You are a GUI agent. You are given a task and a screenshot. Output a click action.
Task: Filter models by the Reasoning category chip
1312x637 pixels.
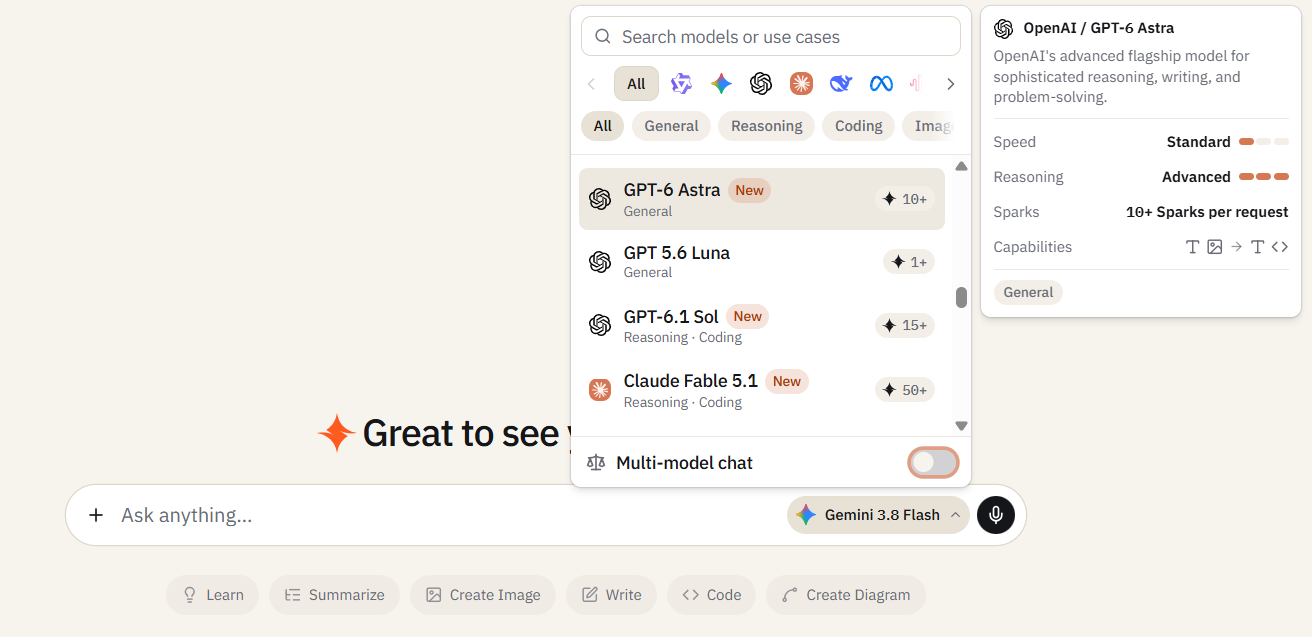pyautogui.click(x=766, y=126)
